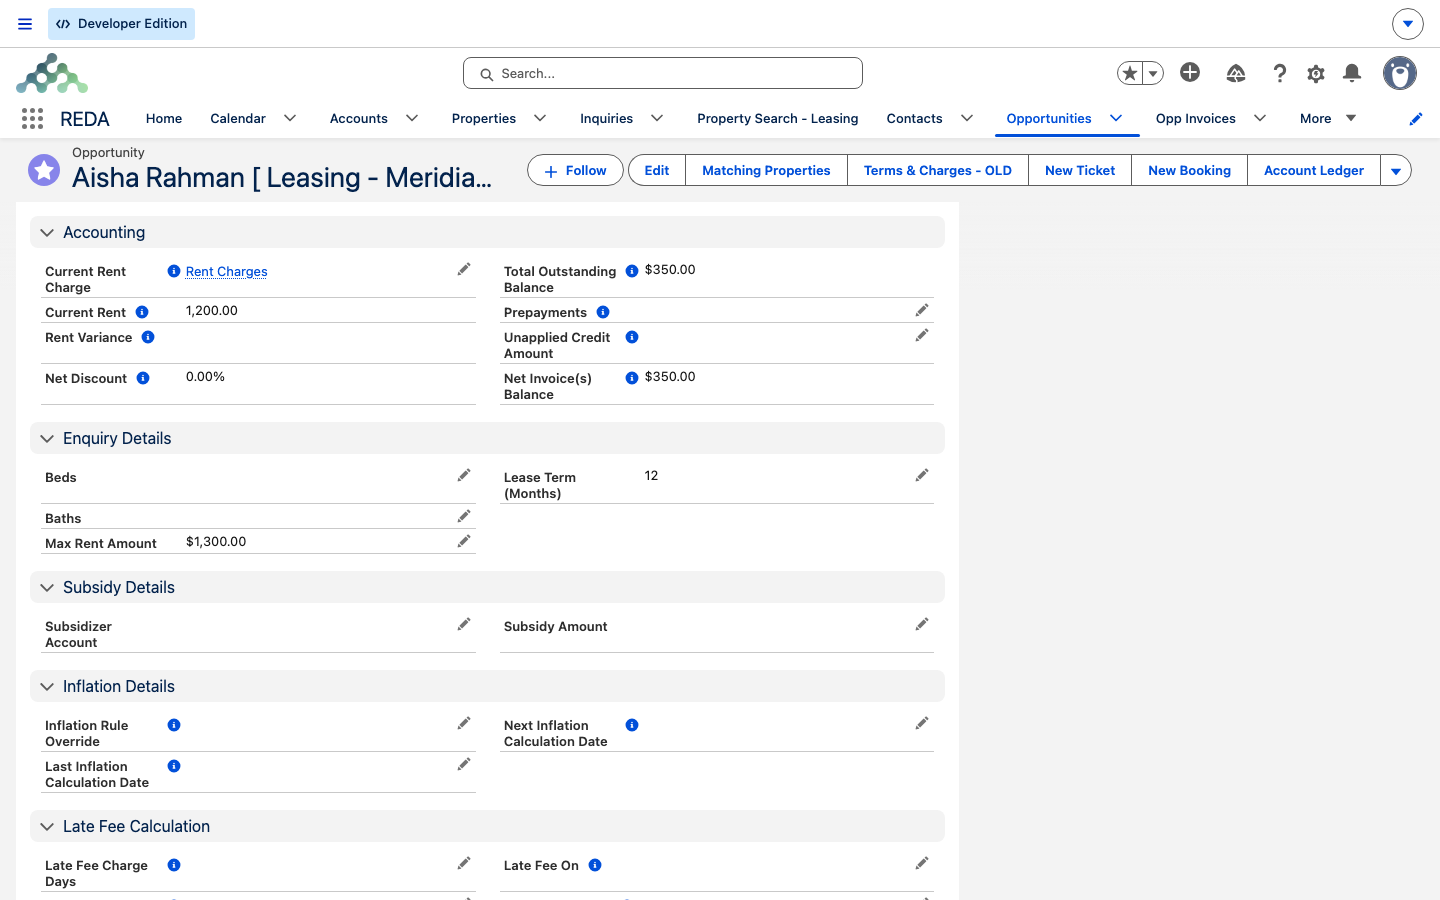Open the user profile avatar

coord(1400,73)
